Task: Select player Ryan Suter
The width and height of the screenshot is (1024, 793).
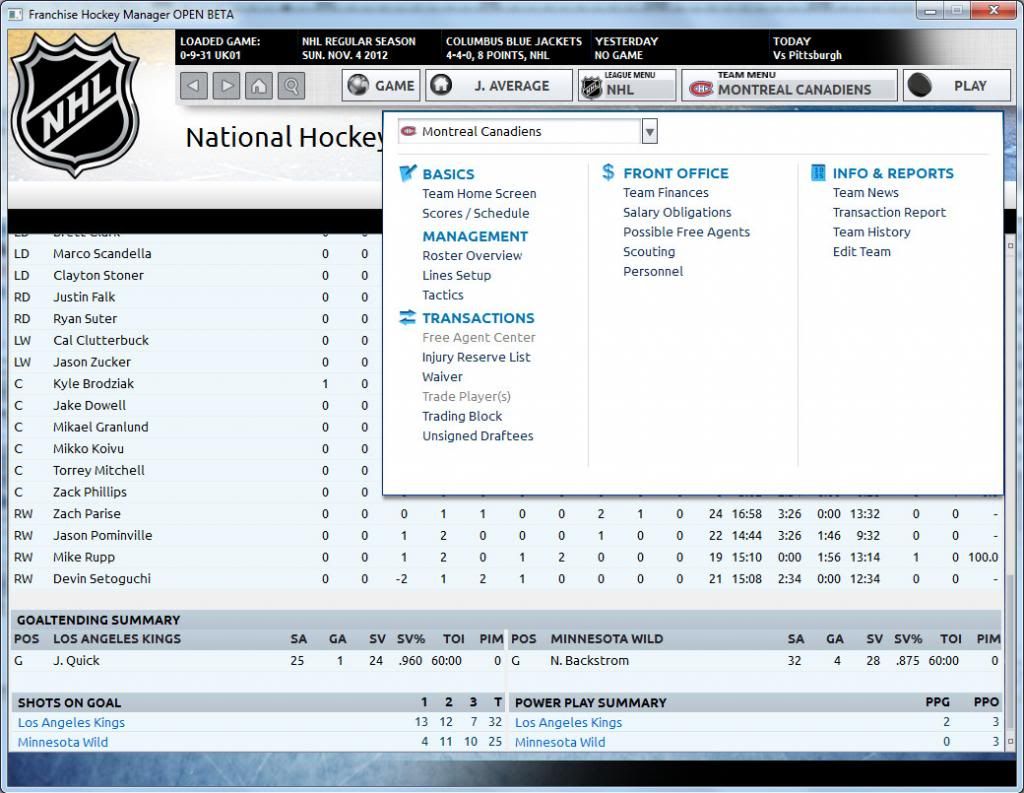Action: [x=85, y=319]
